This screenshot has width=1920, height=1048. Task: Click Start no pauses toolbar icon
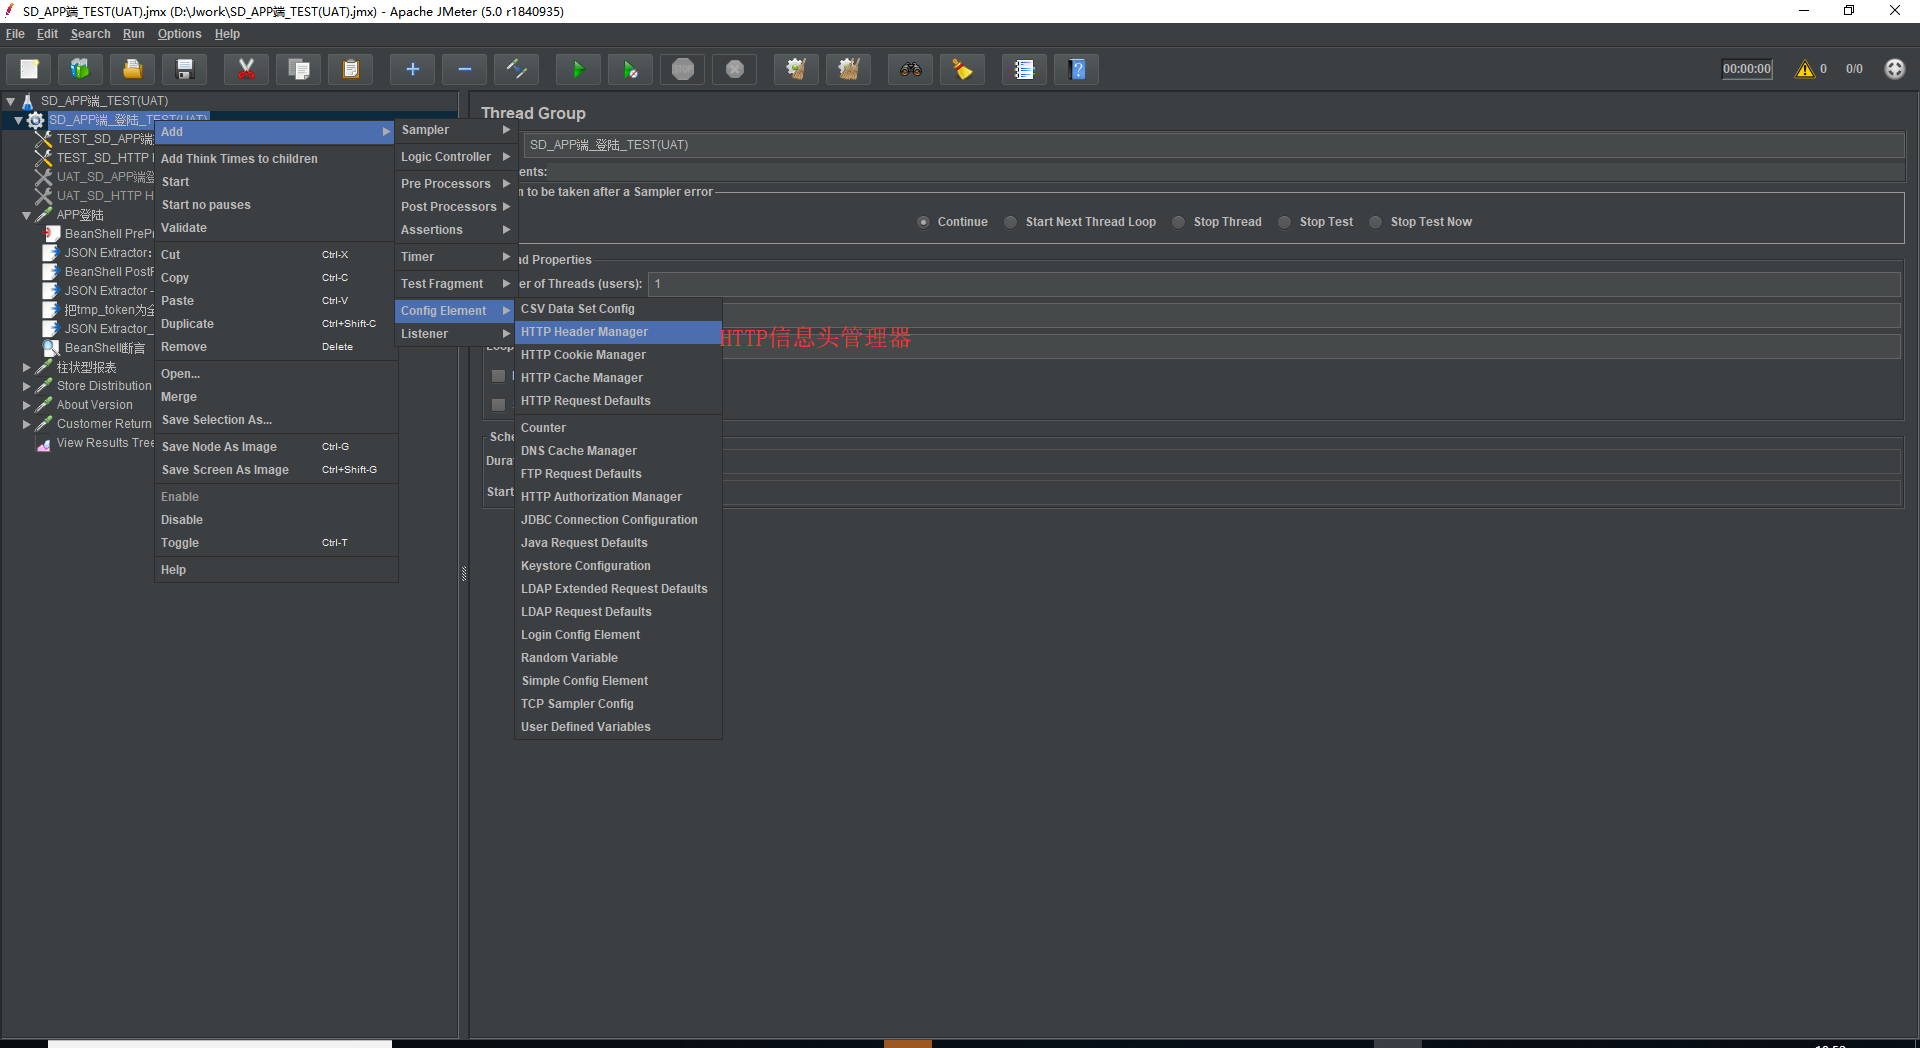[630, 69]
